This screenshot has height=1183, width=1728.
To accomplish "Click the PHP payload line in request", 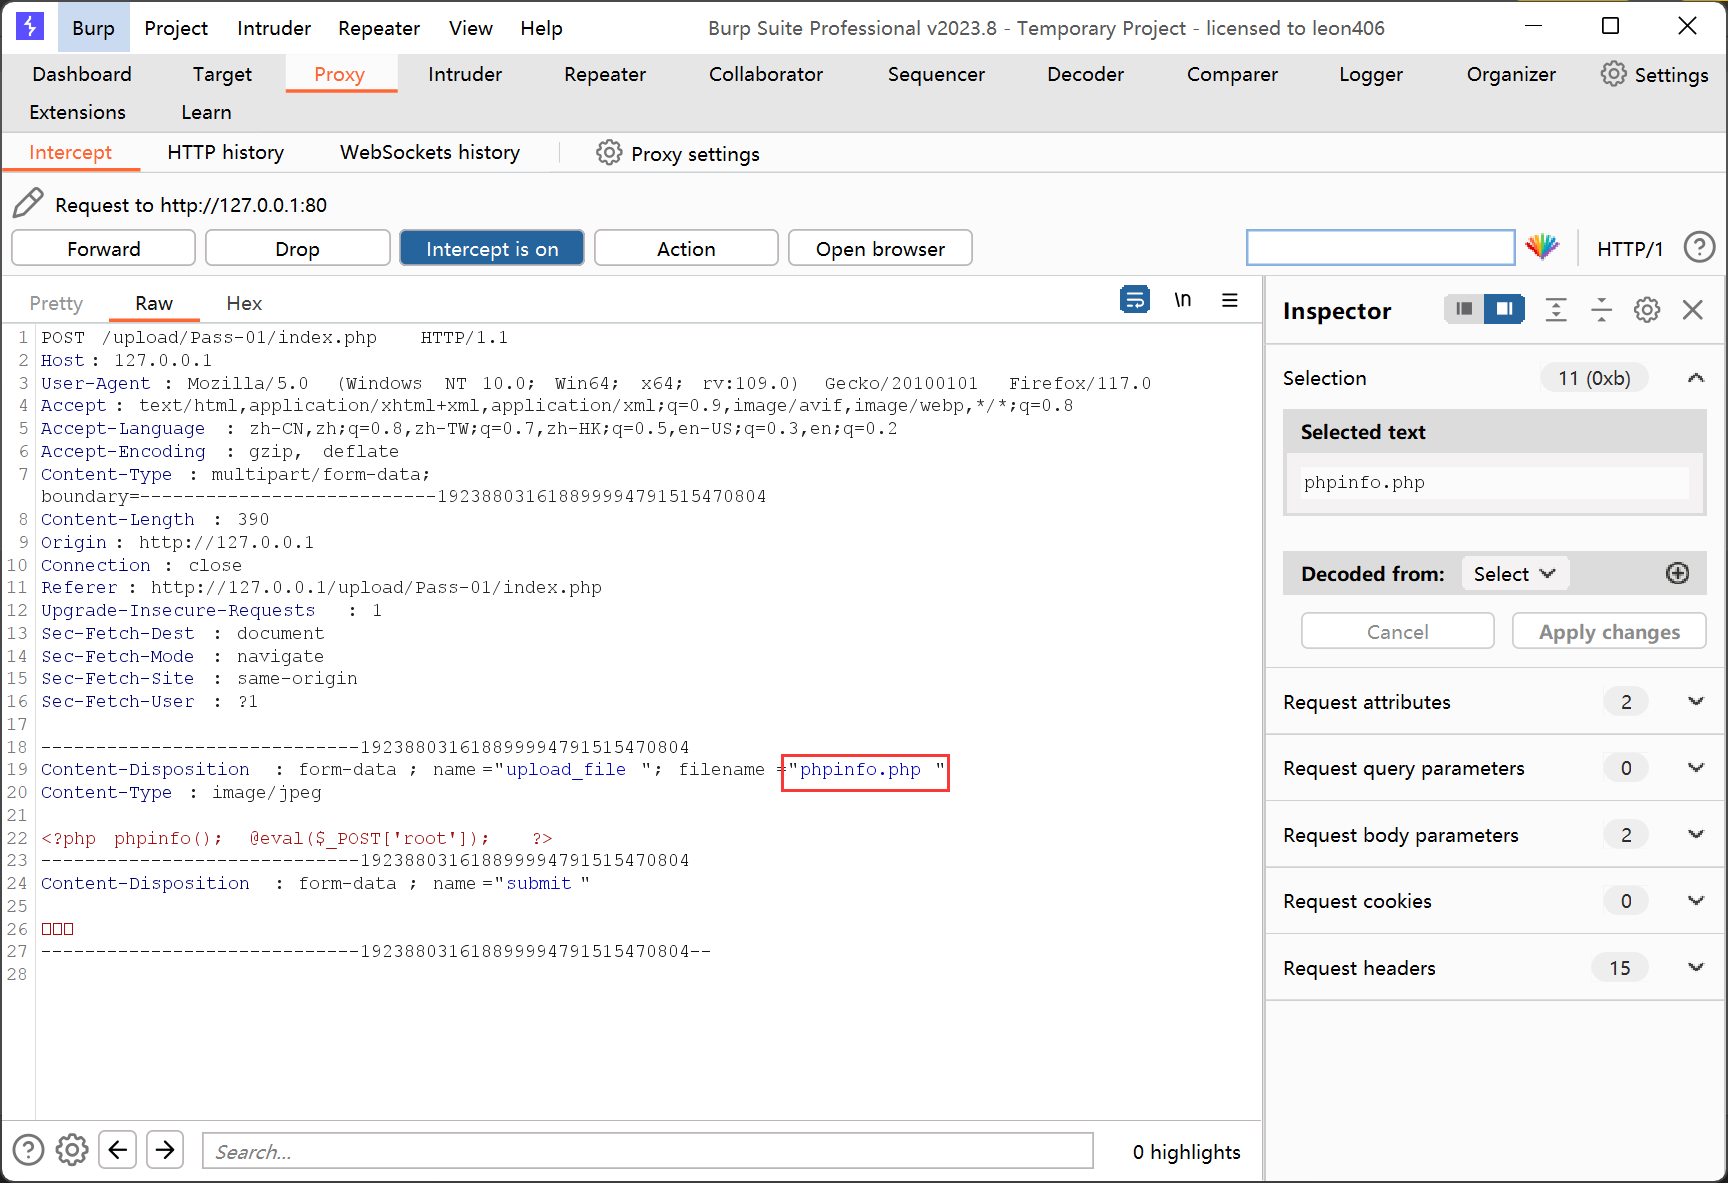I will click(296, 838).
